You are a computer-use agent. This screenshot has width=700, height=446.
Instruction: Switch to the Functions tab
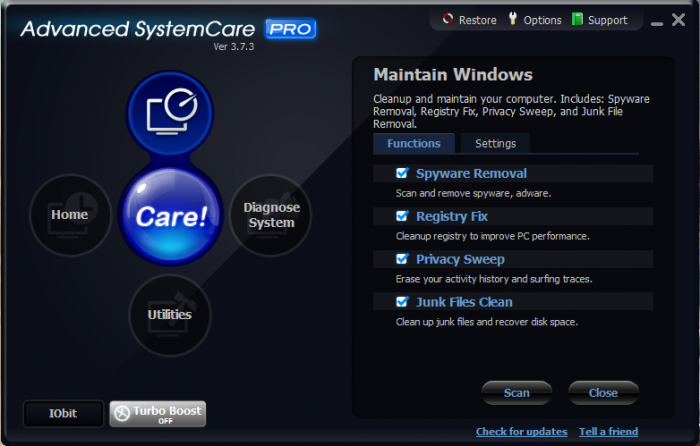point(414,143)
